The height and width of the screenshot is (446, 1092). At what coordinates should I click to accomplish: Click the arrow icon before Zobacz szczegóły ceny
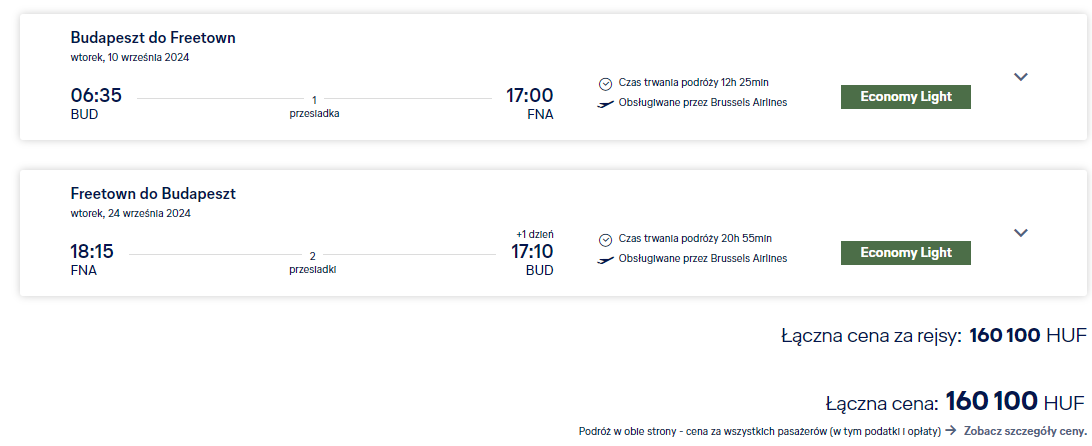tap(951, 430)
